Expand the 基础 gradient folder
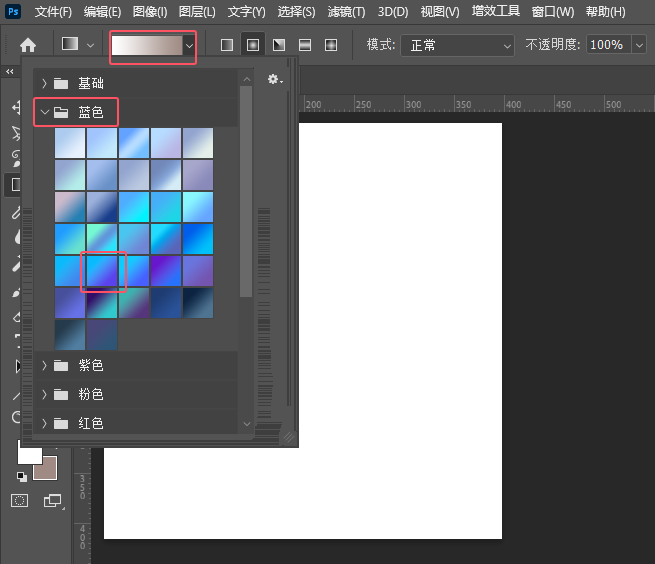The image size is (655, 564). point(44,83)
